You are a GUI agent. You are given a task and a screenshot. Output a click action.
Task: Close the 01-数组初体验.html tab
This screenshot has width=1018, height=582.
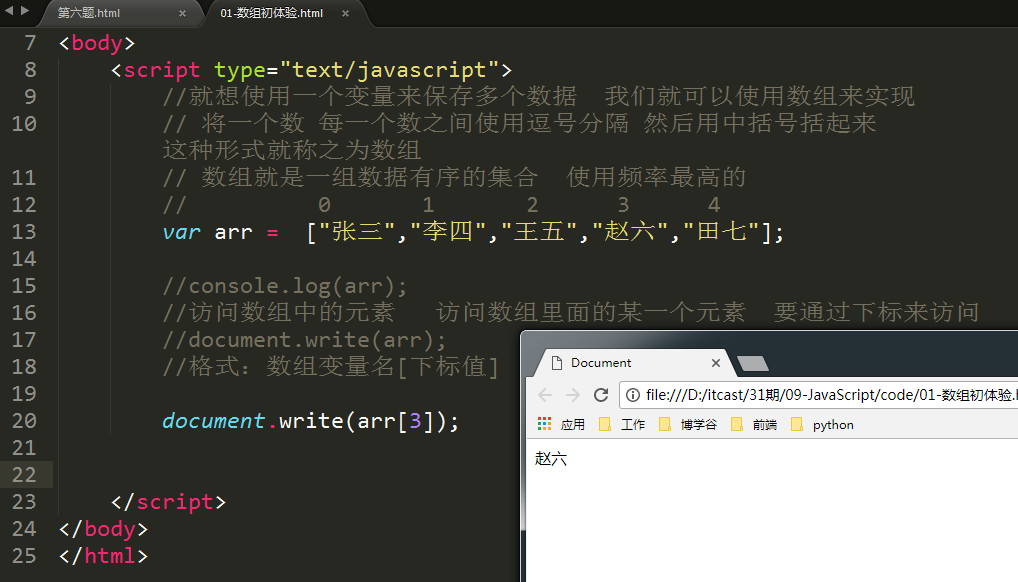[x=345, y=13]
